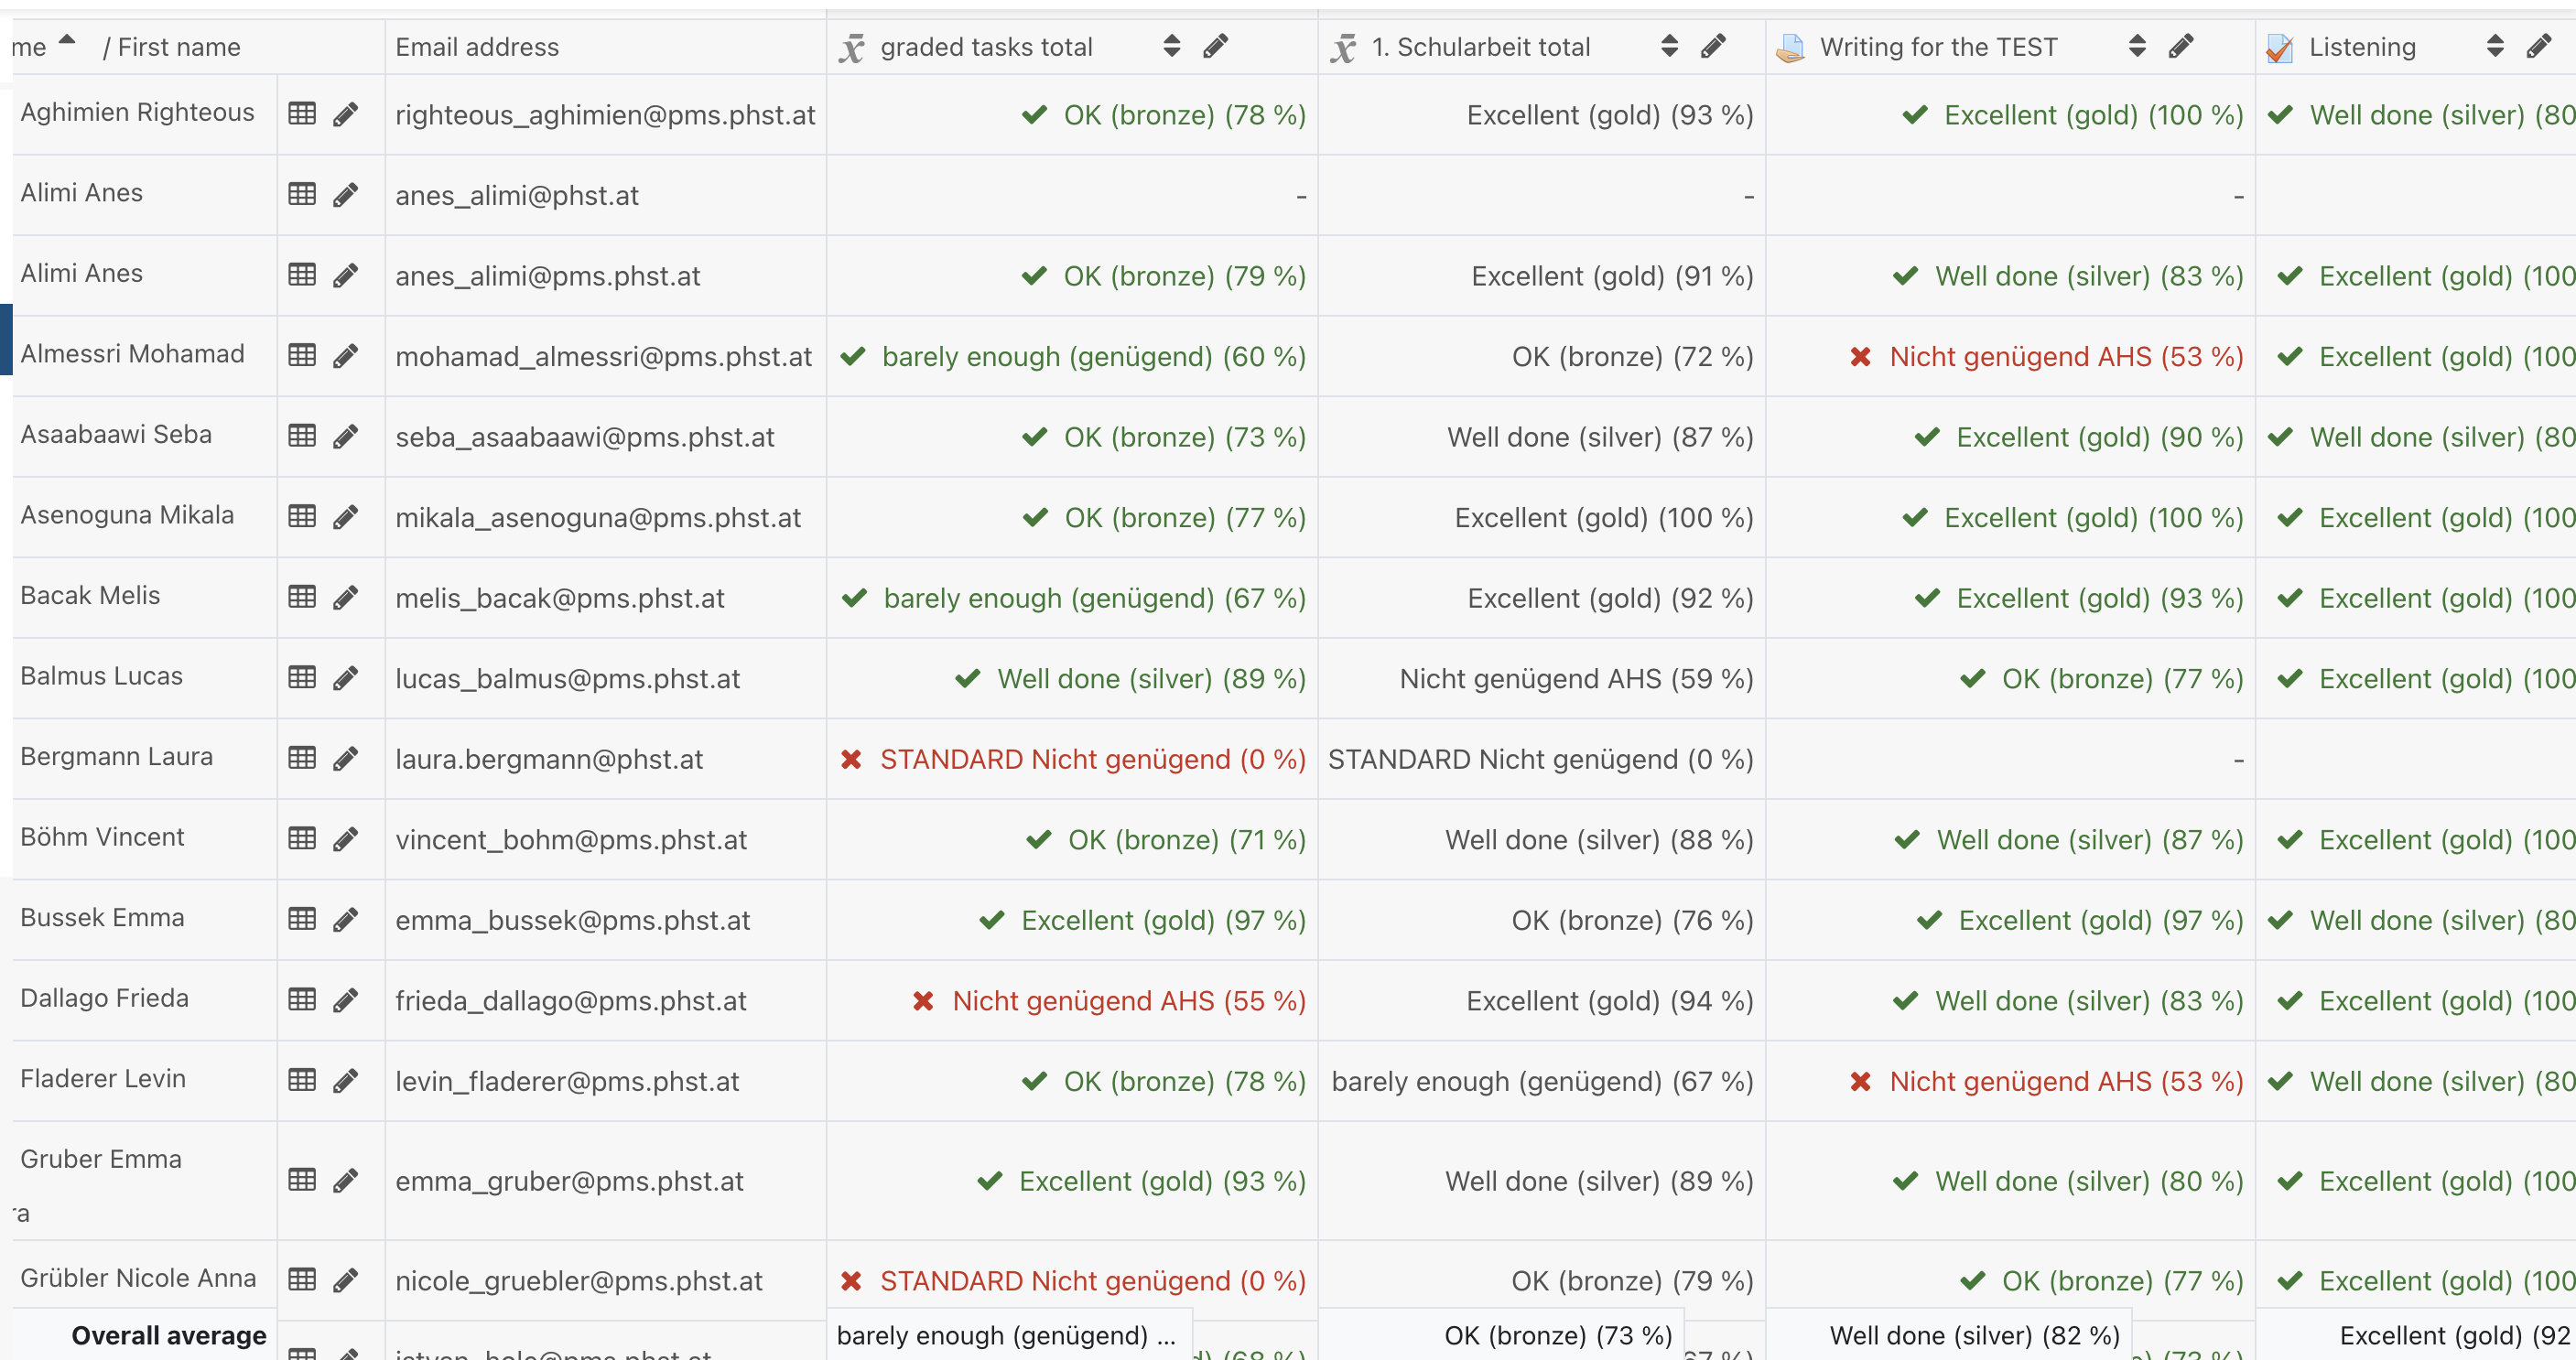Edit grades pencil for Dallago Frieda

(346, 1000)
